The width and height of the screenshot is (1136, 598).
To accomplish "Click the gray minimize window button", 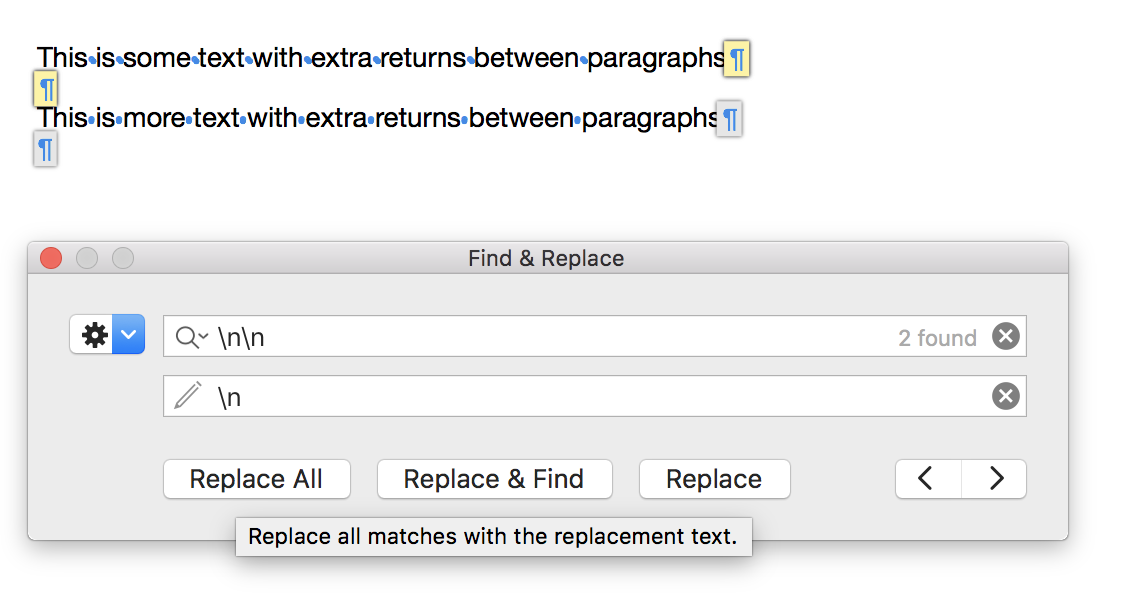I will (x=87, y=259).
